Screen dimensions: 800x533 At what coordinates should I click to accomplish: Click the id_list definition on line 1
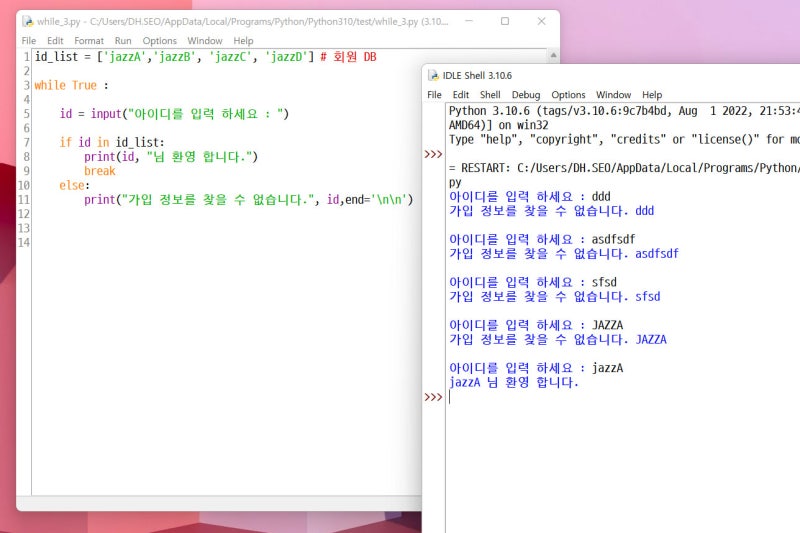click(x=174, y=57)
